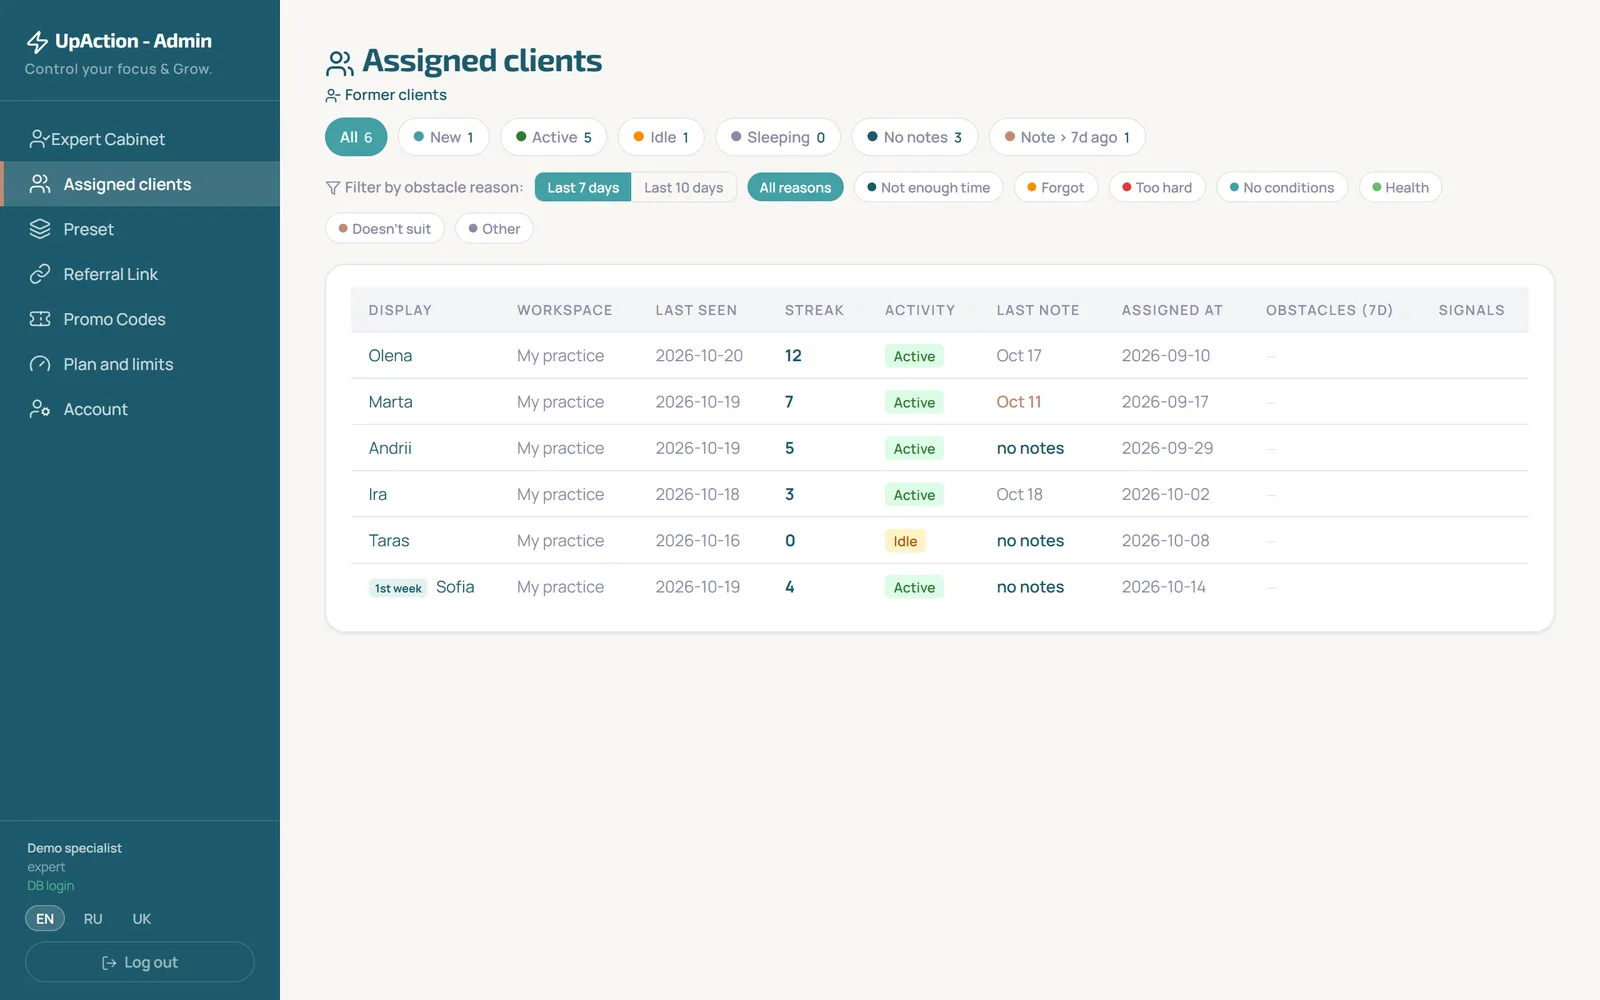Switch obstacle range to Last 10 days
Viewport: 1600px width, 1000px height.
[684, 187]
